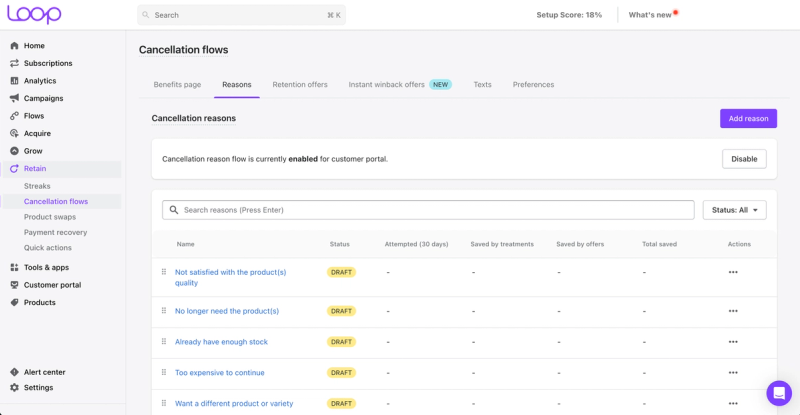Open Streaks under Retain
The width and height of the screenshot is (800, 415).
tap(37, 186)
